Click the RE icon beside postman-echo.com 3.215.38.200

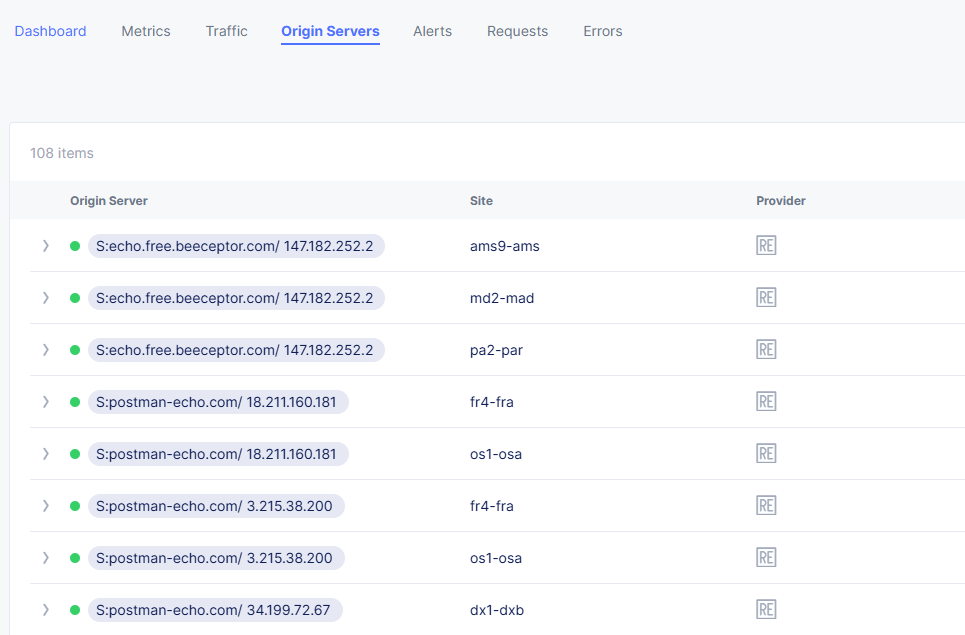(766, 505)
